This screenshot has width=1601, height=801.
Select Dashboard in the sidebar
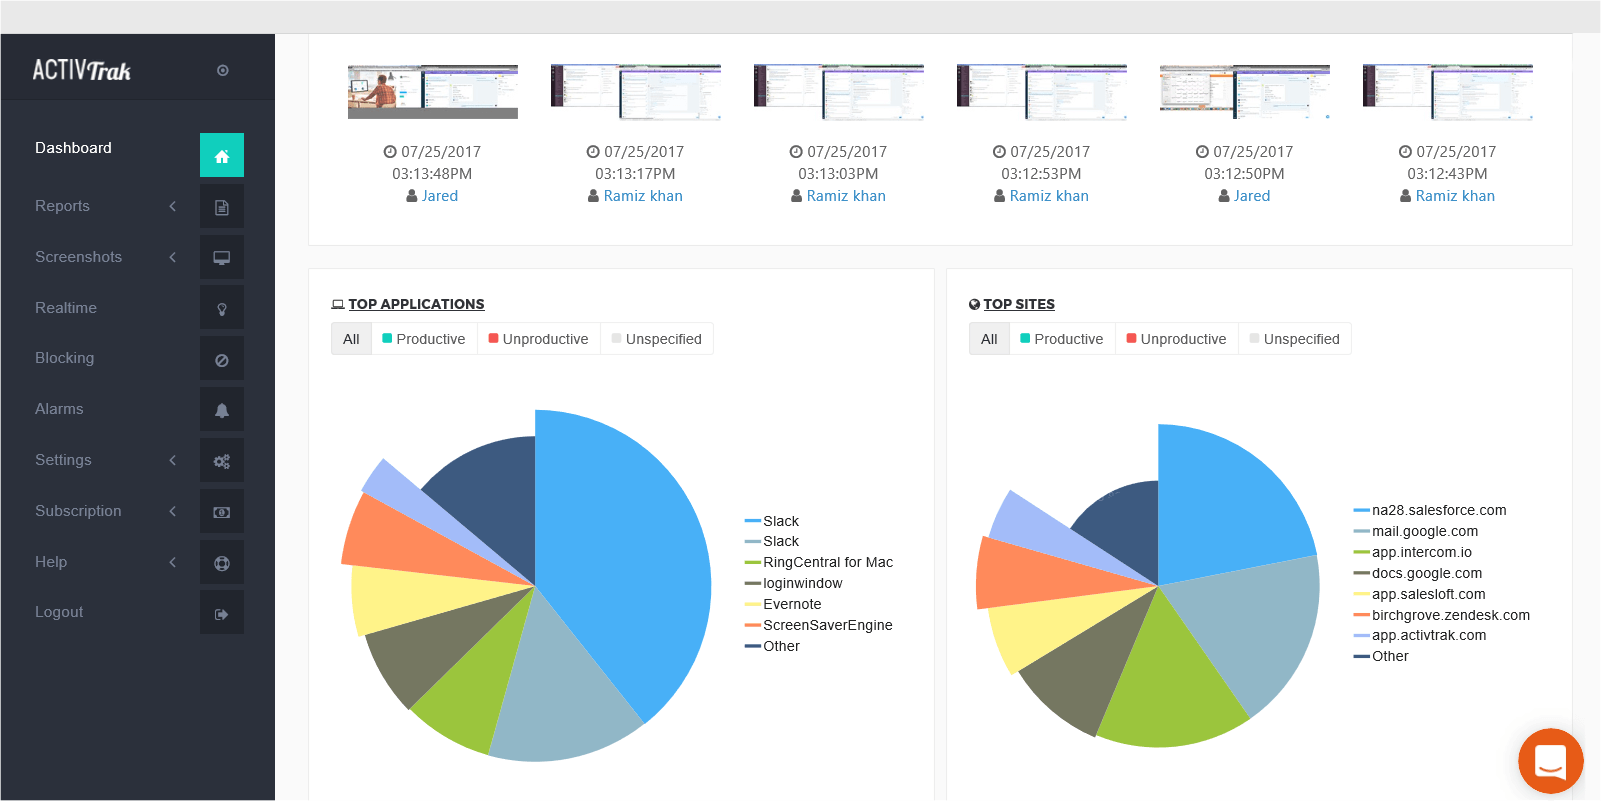pyautogui.click(x=73, y=148)
